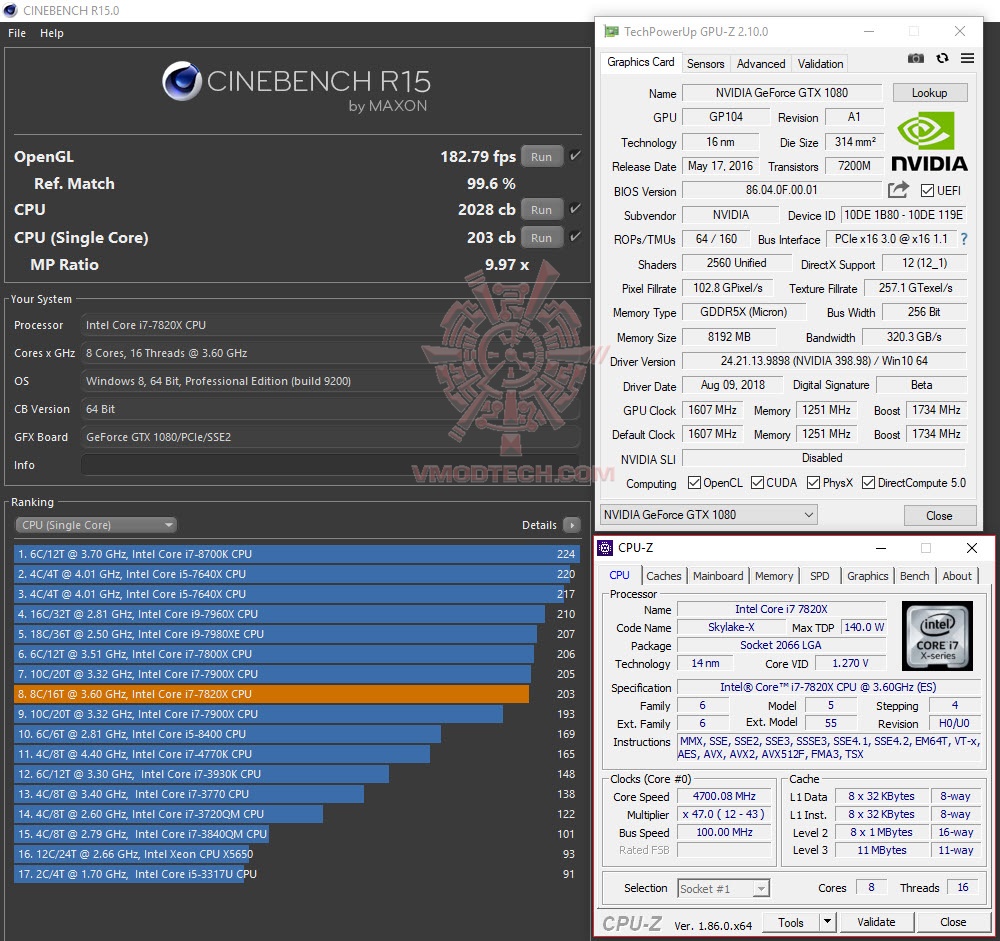Screen dimensions: 1000x941
Task: Click the Driver Version field value
Action: (x=824, y=360)
